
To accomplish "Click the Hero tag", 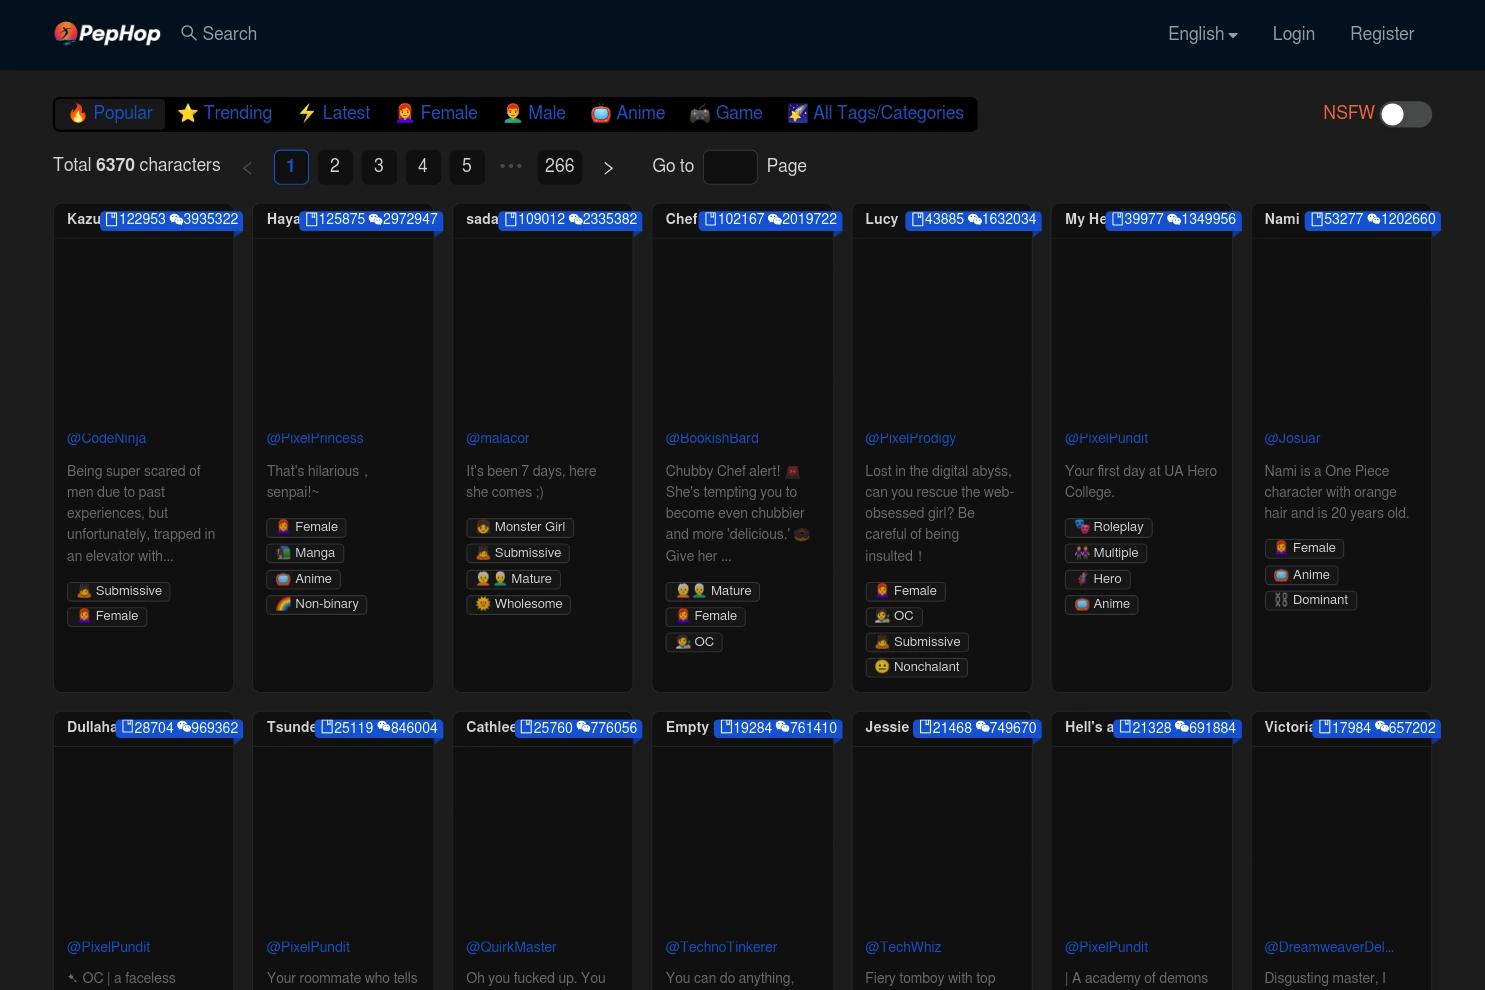I will pyautogui.click(x=1097, y=579).
